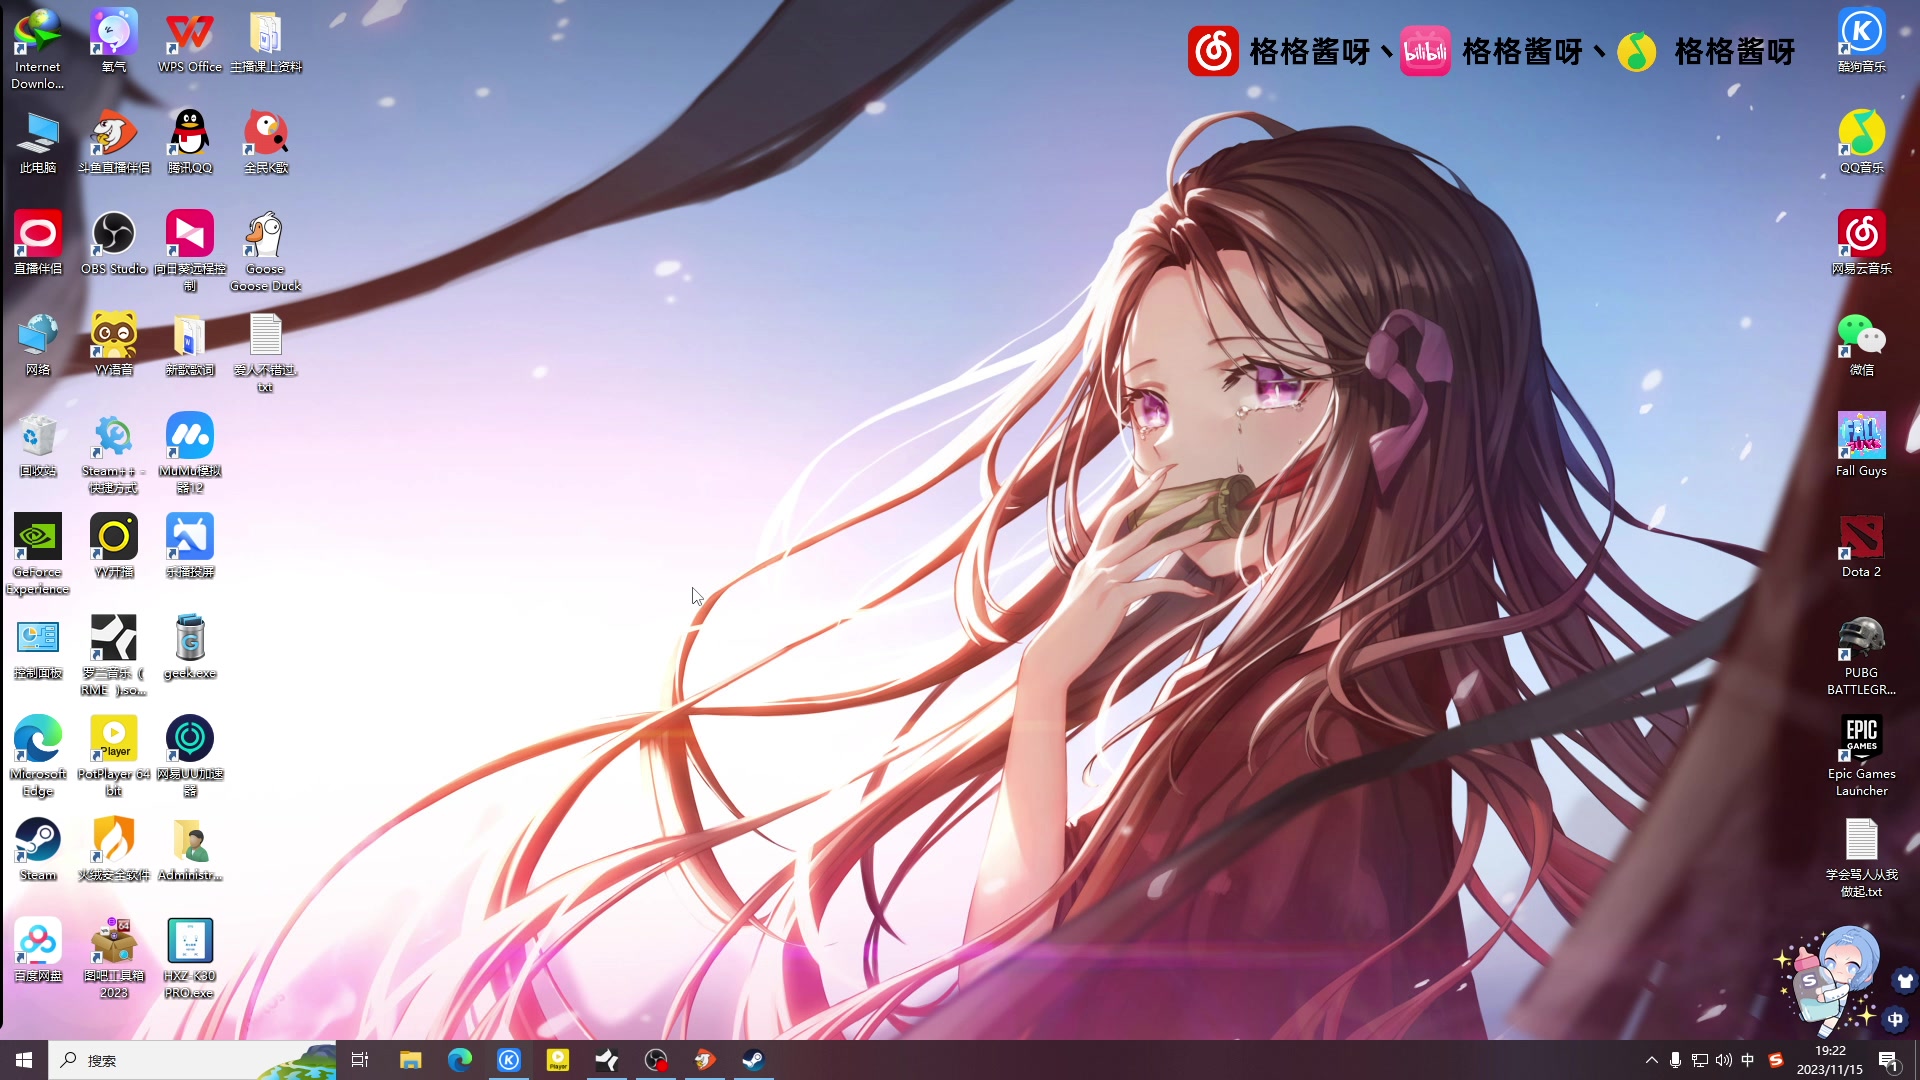Open 网易UU加速器 icon

190,755
